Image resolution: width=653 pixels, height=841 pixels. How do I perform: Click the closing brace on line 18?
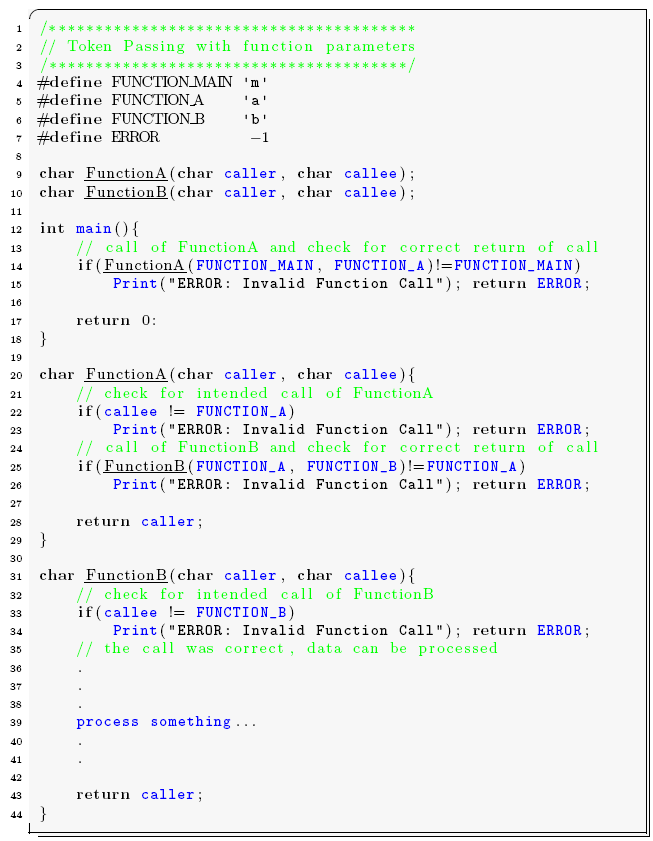(43, 339)
